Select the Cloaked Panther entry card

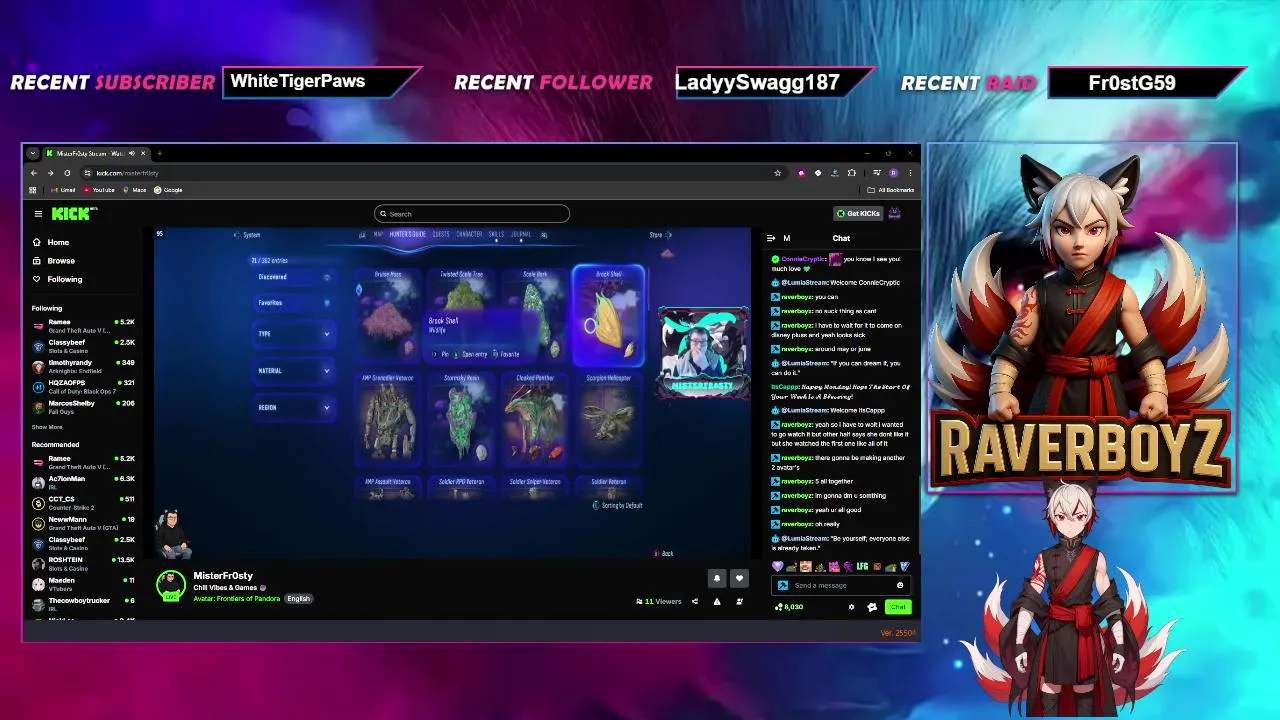[535, 419]
